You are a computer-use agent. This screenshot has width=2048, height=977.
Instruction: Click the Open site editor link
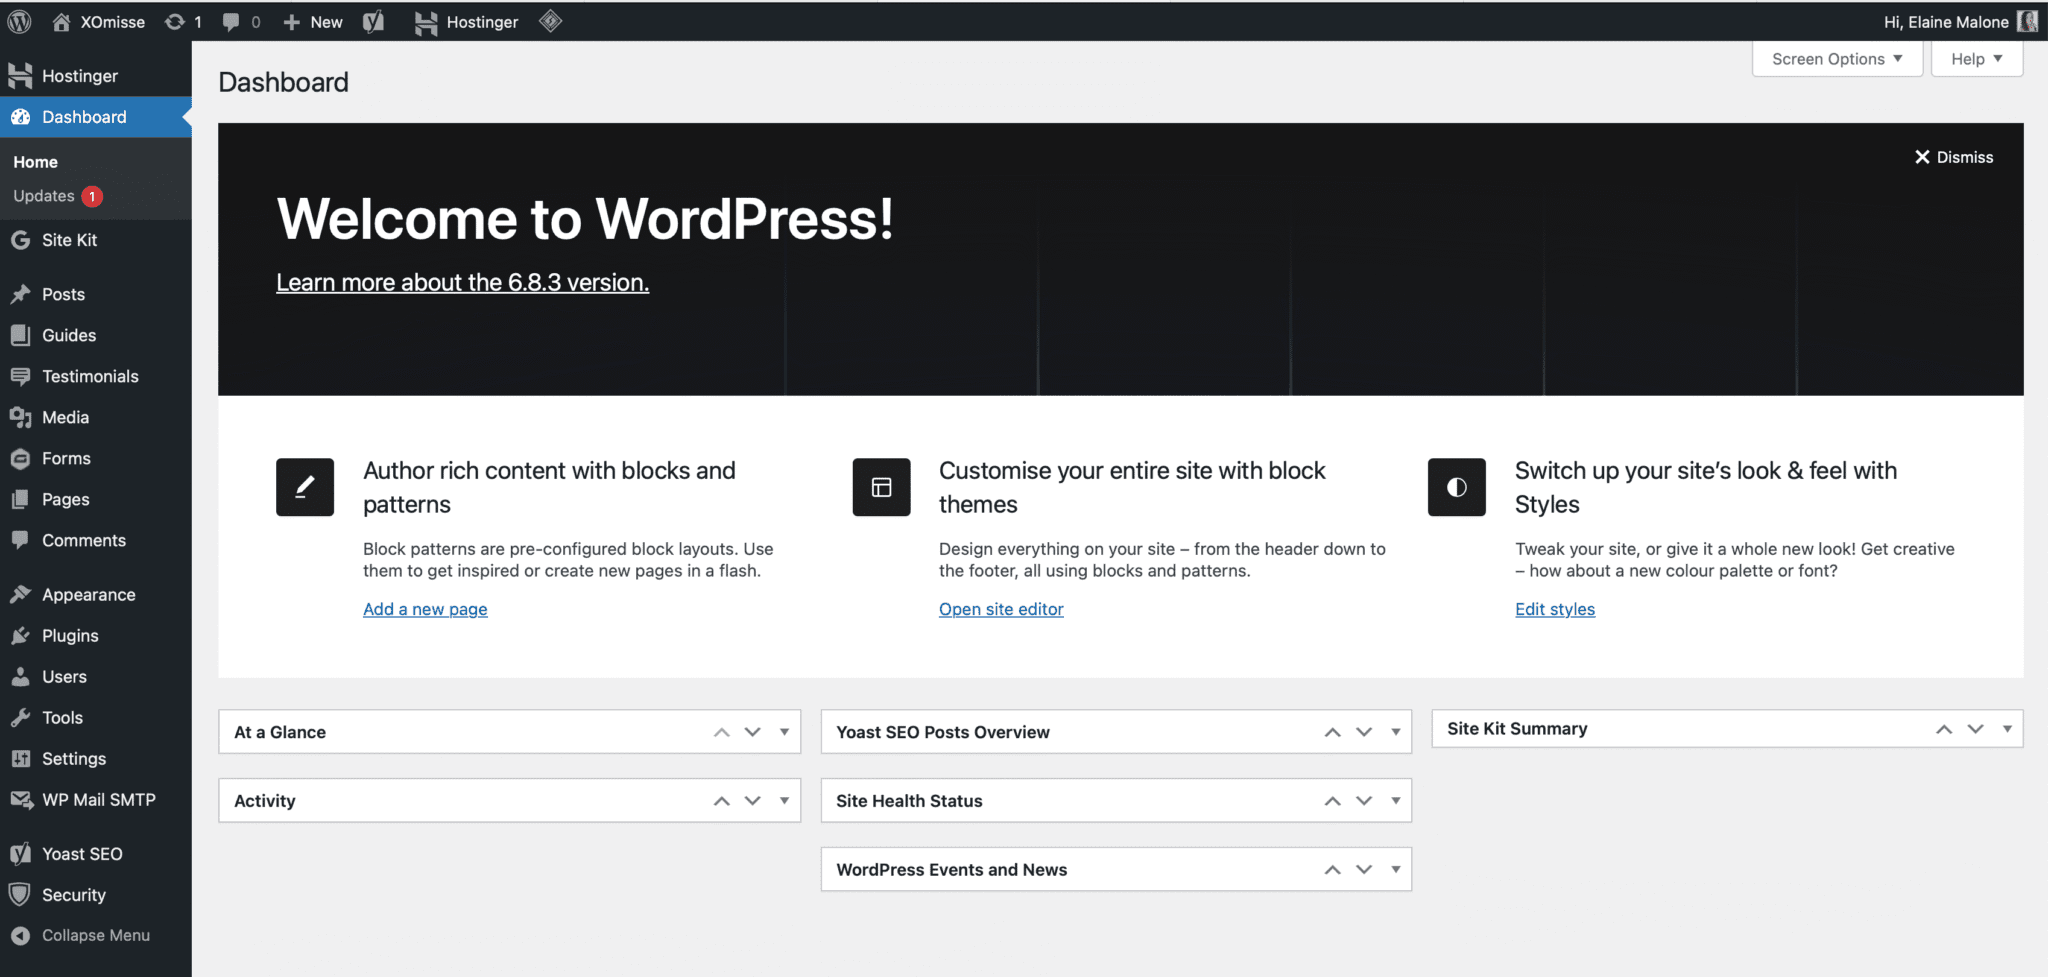(x=1000, y=608)
